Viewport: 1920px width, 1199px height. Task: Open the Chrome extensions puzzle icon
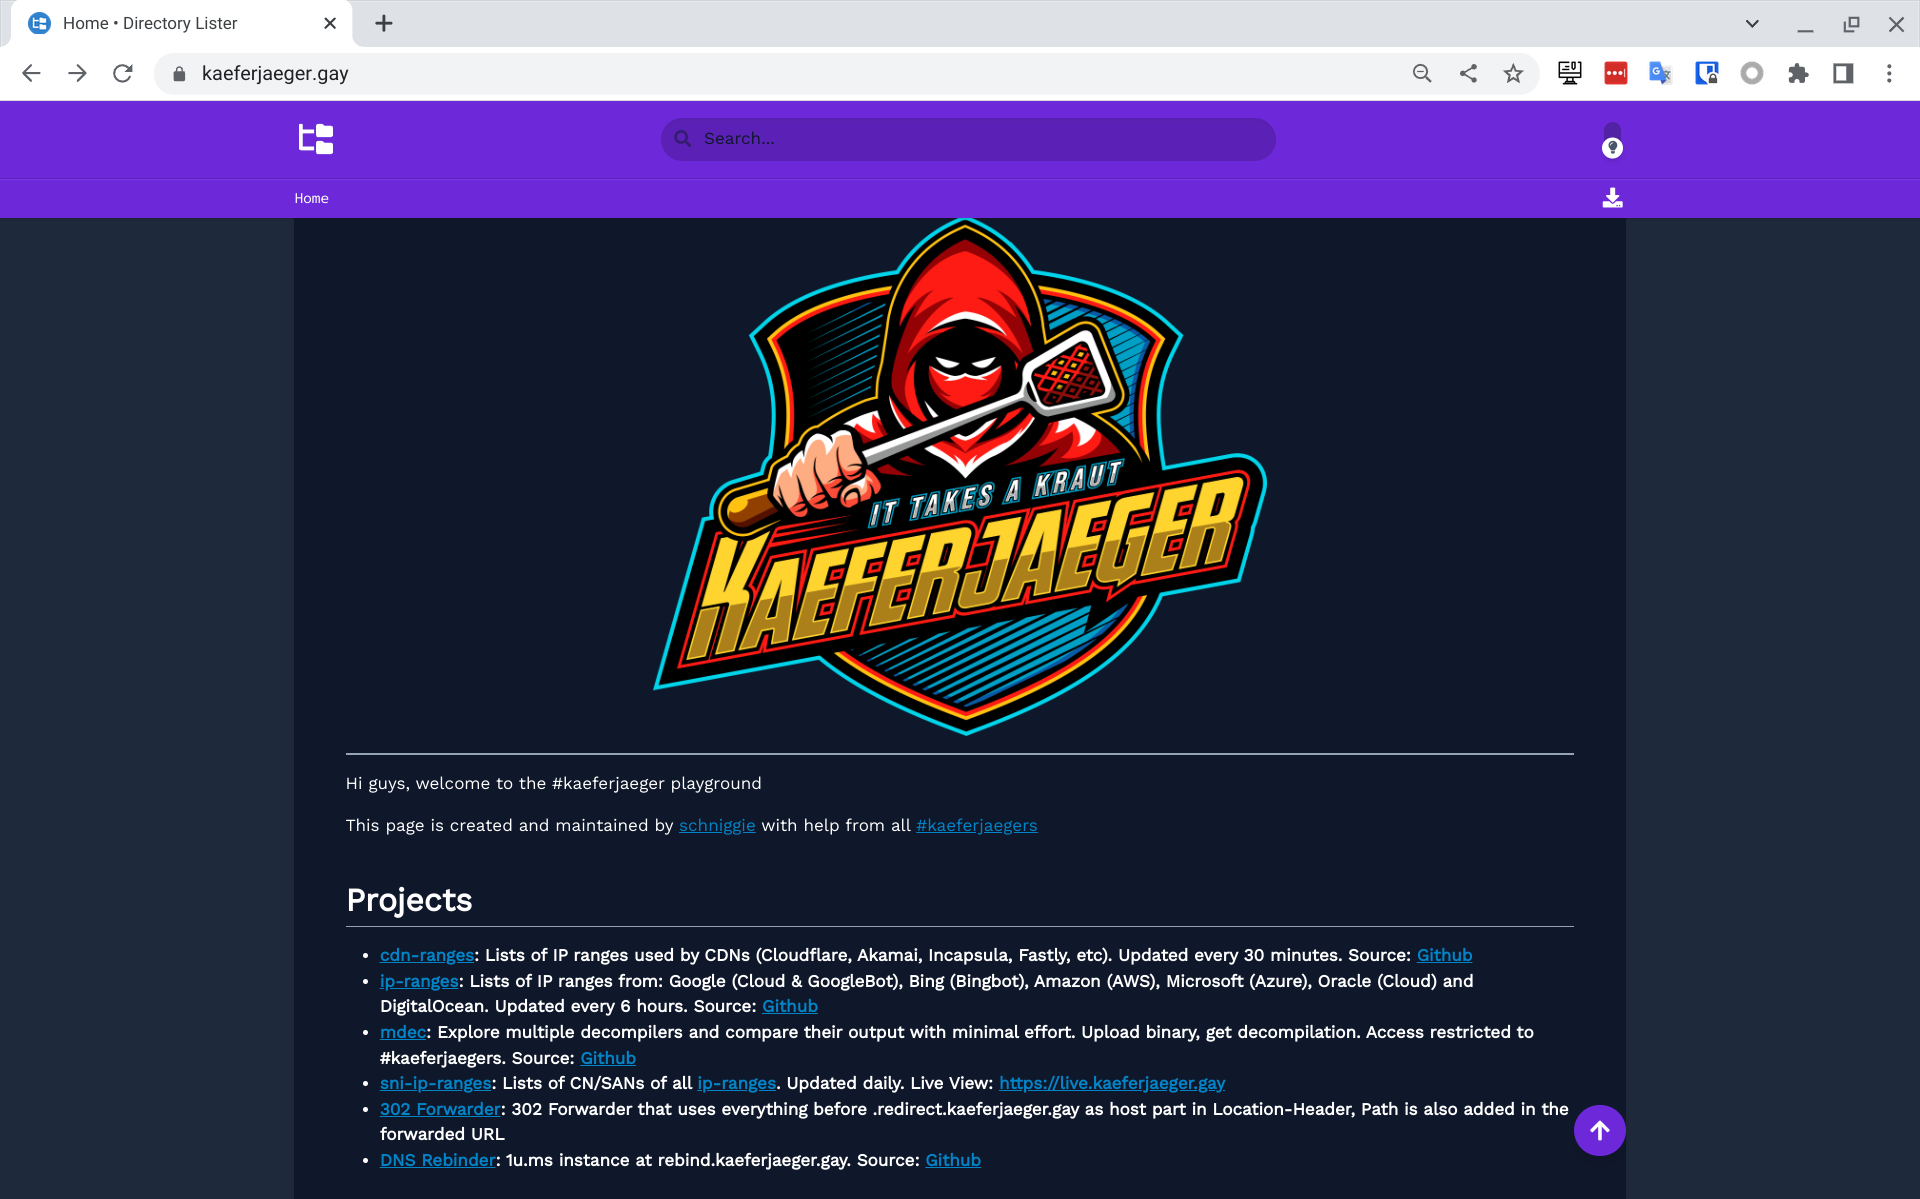1797,73
